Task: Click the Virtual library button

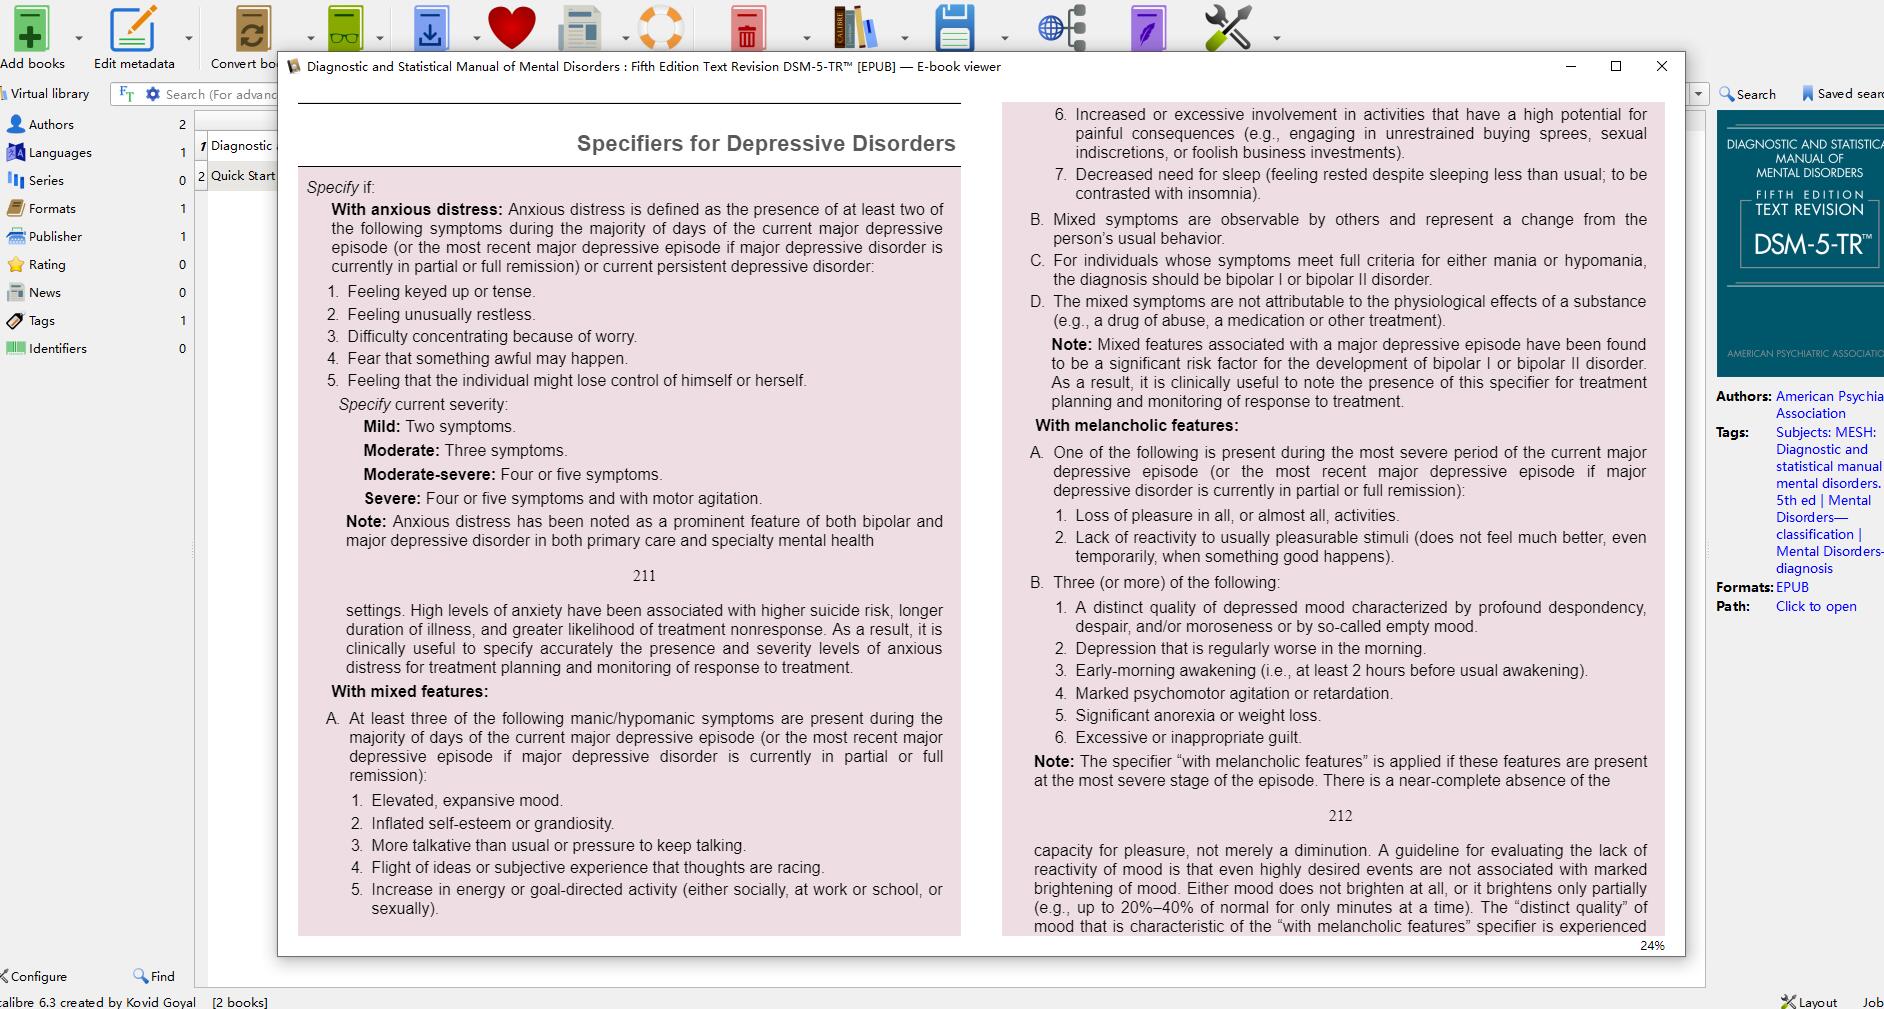Action: coord(48,94)
